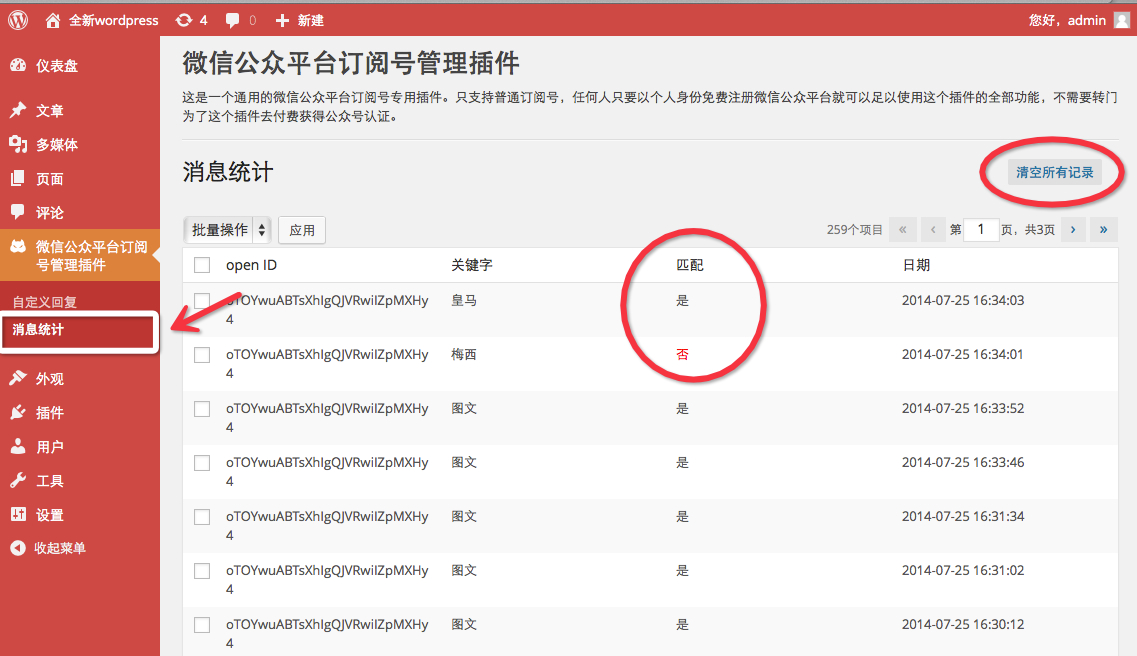
Task: Go to next page with › button
Action: pos(1073,230)
